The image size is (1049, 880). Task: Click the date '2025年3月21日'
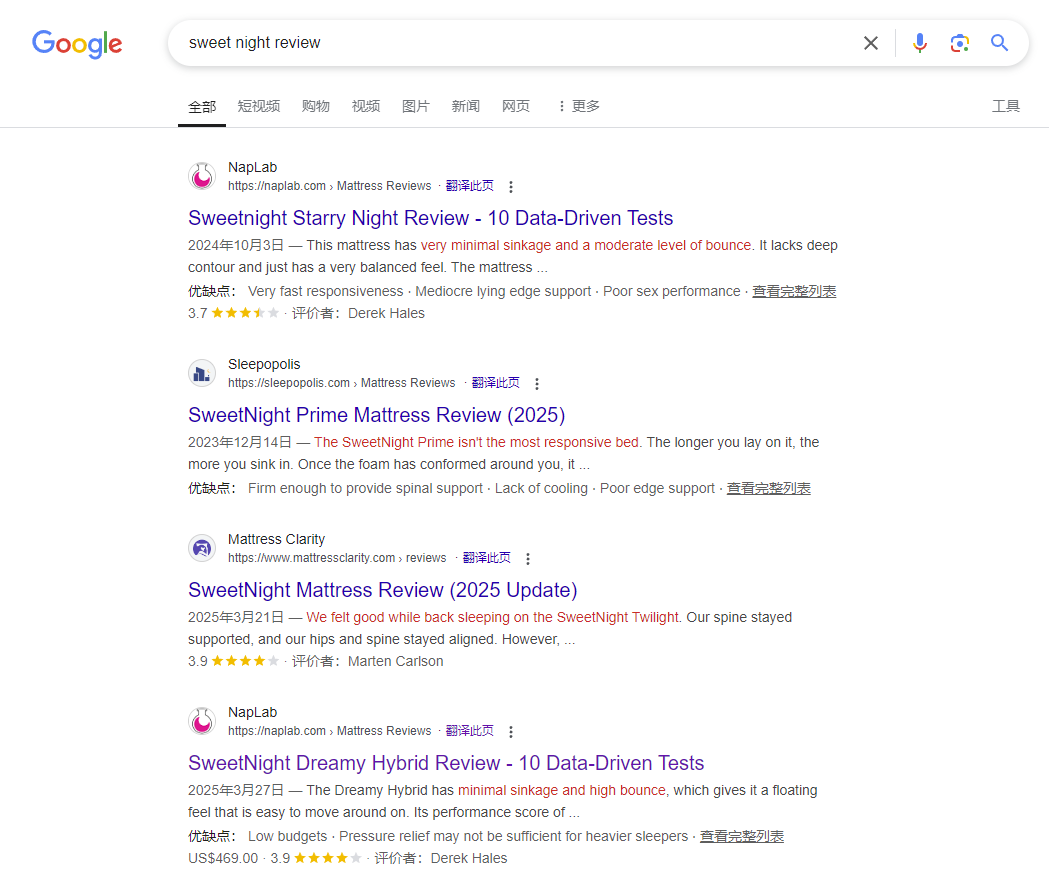tap(236, 618)
